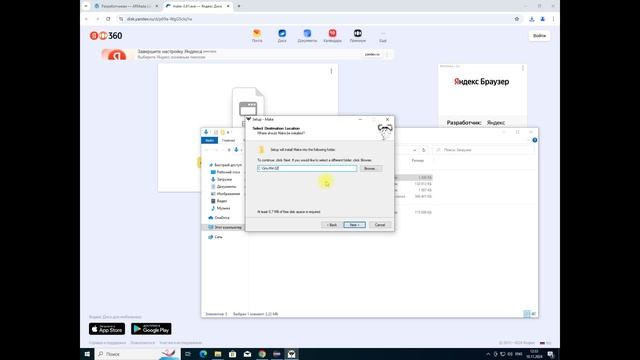This screenshot has width=640, height=360.
Task: Switch to the first Chrome tab
Action: coord(126,6)
